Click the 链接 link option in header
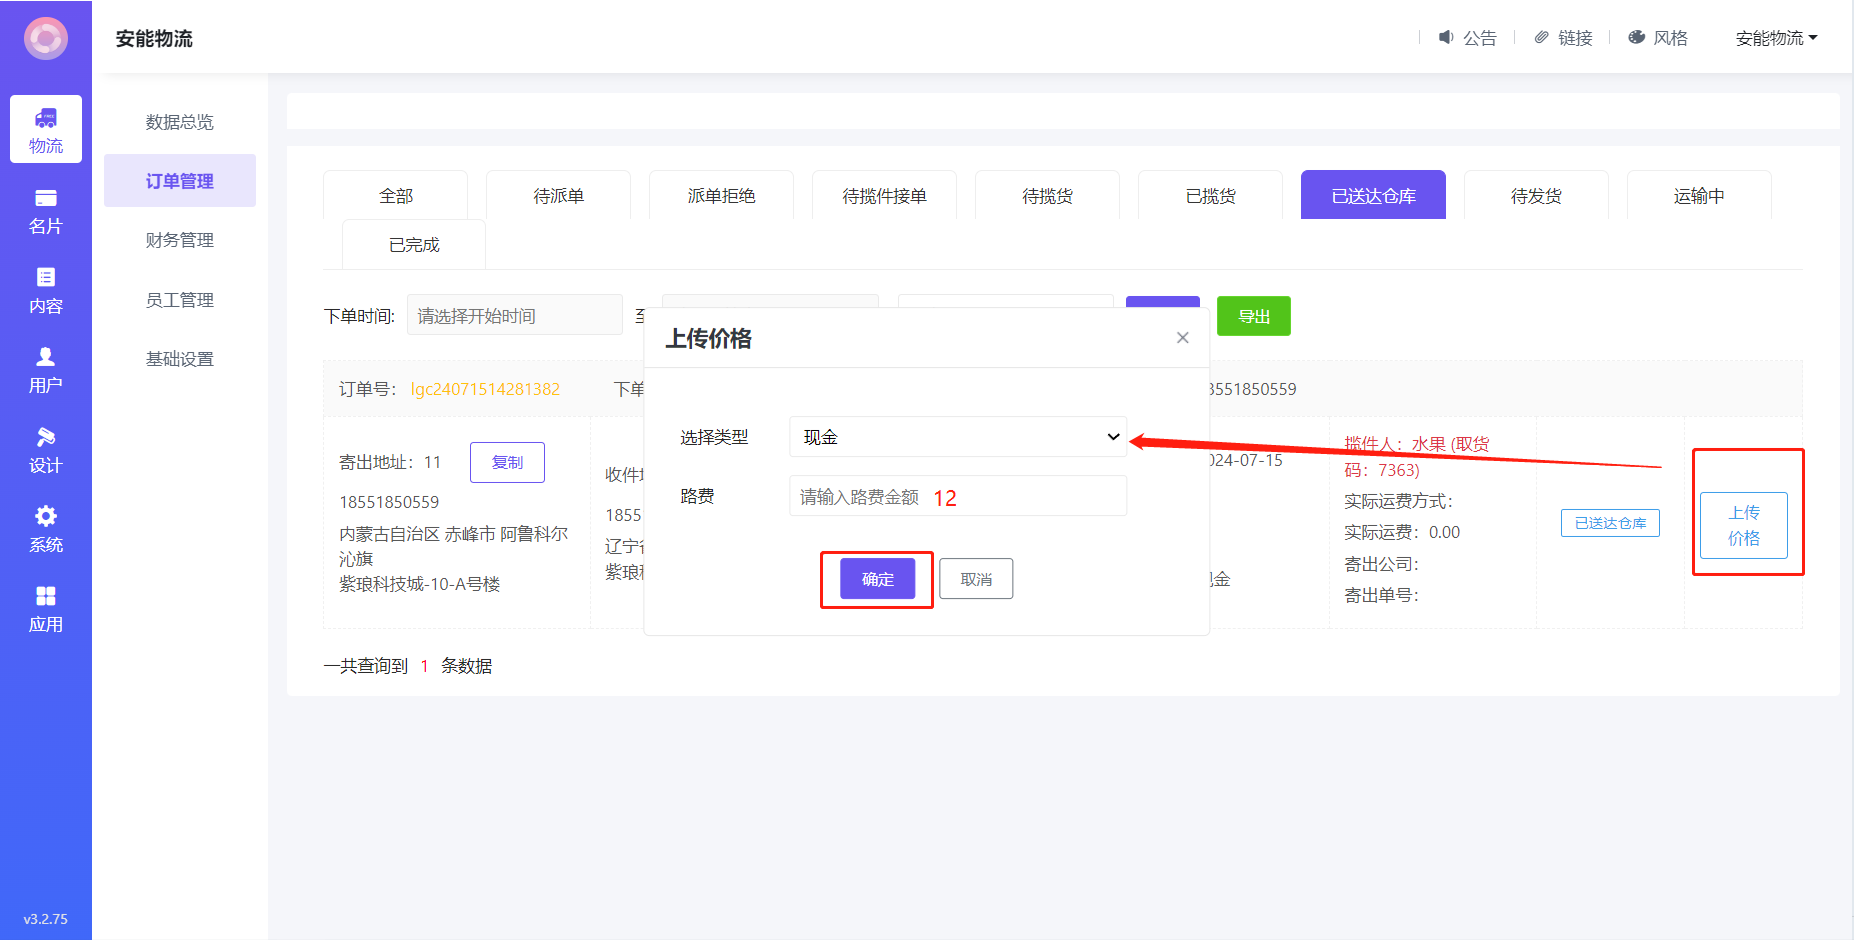The image size is (1854, 940). (x=1564, y=38)
